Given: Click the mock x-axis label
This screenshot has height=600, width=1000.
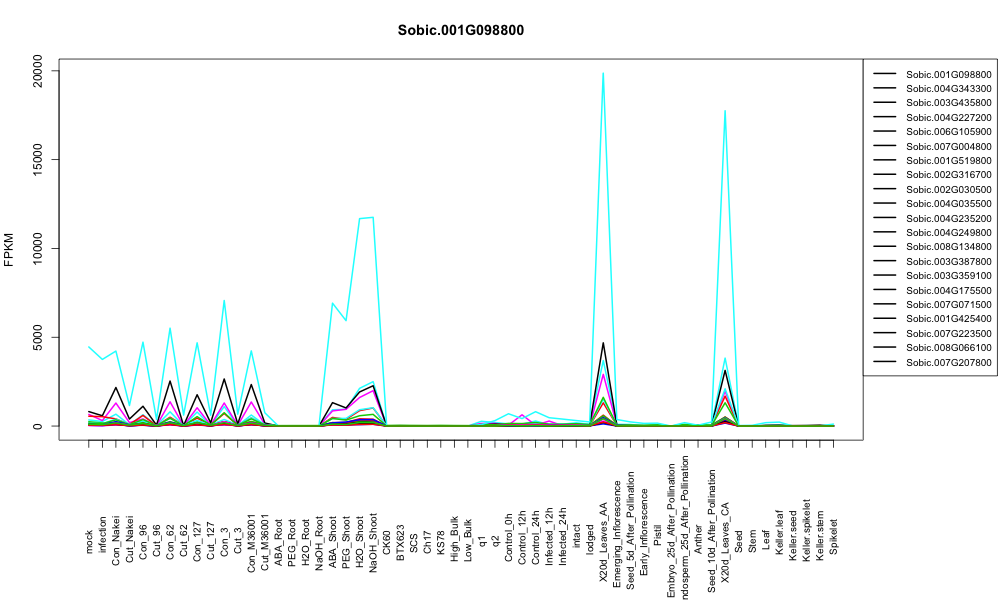Looking at the screenshot, I should point(89,541).
